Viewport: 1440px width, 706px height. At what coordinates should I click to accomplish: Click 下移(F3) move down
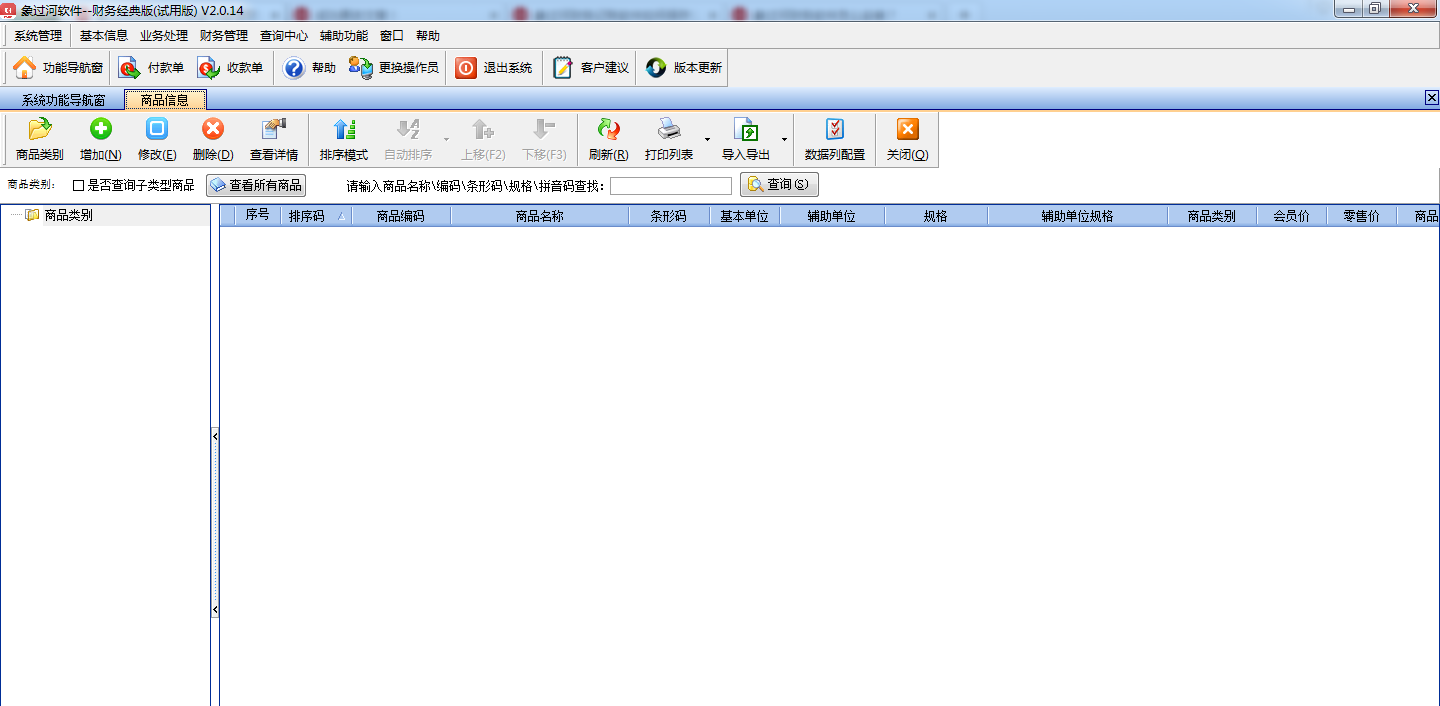544,140
